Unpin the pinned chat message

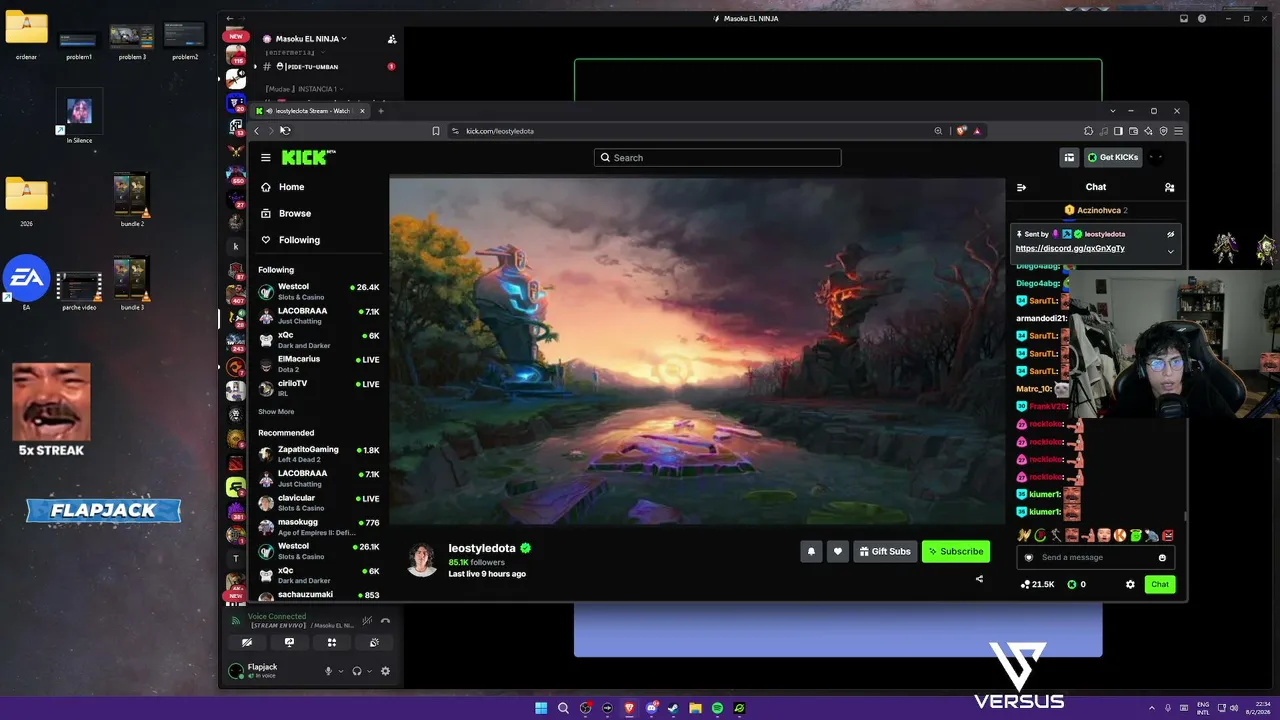1170,234
